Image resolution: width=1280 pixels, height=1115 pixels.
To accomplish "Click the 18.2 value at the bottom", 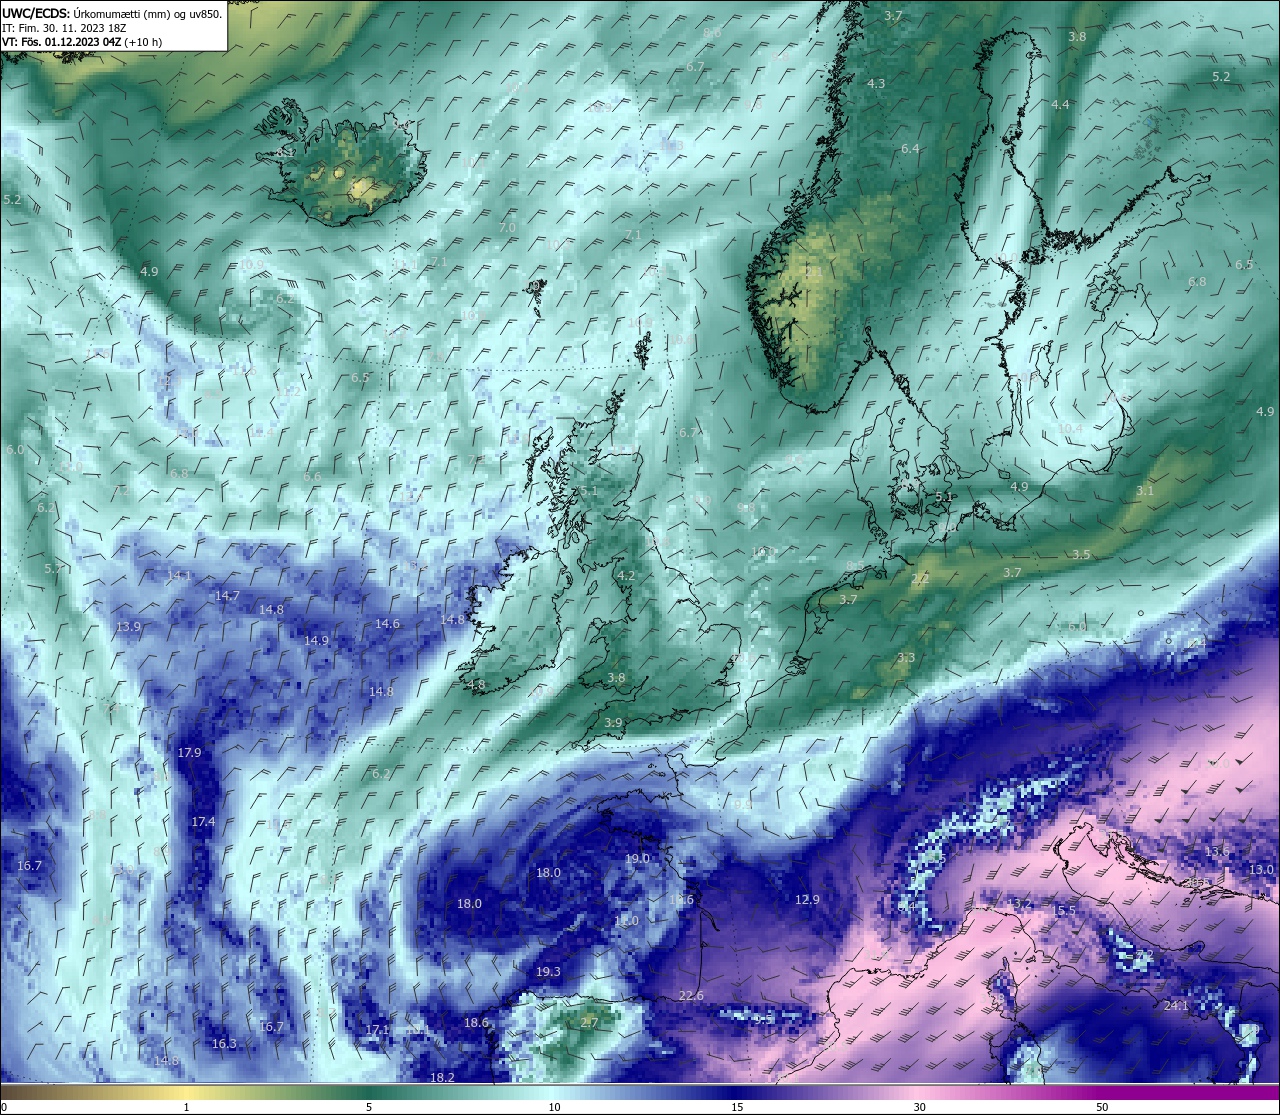I will pyautogui.click(x=442, y=1077).
